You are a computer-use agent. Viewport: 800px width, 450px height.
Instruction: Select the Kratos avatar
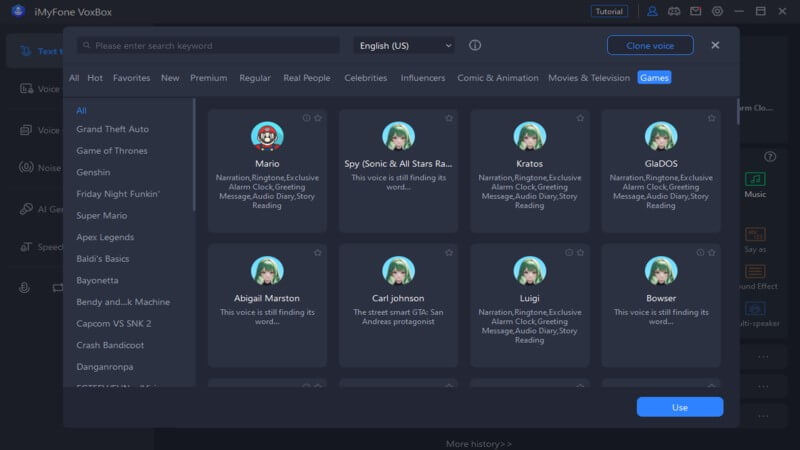(530, 136)
